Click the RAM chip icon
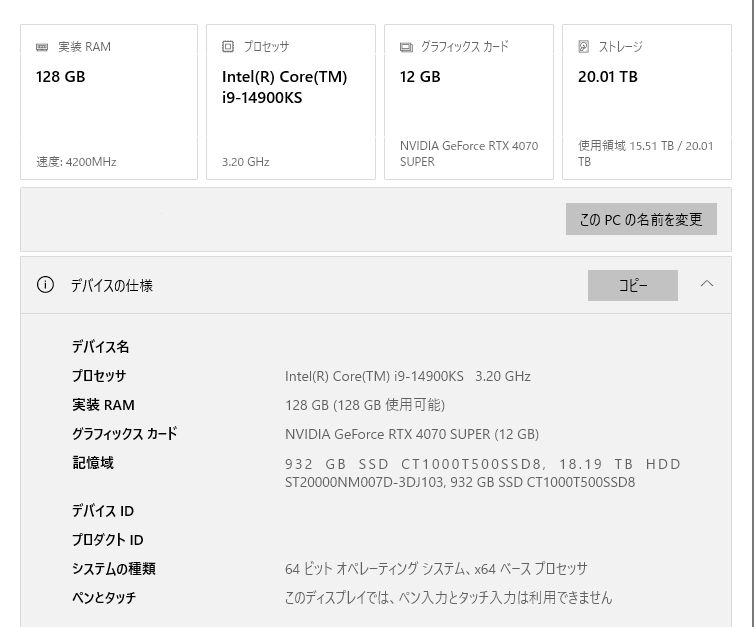756x627 pixels. [x=42, y=47]
